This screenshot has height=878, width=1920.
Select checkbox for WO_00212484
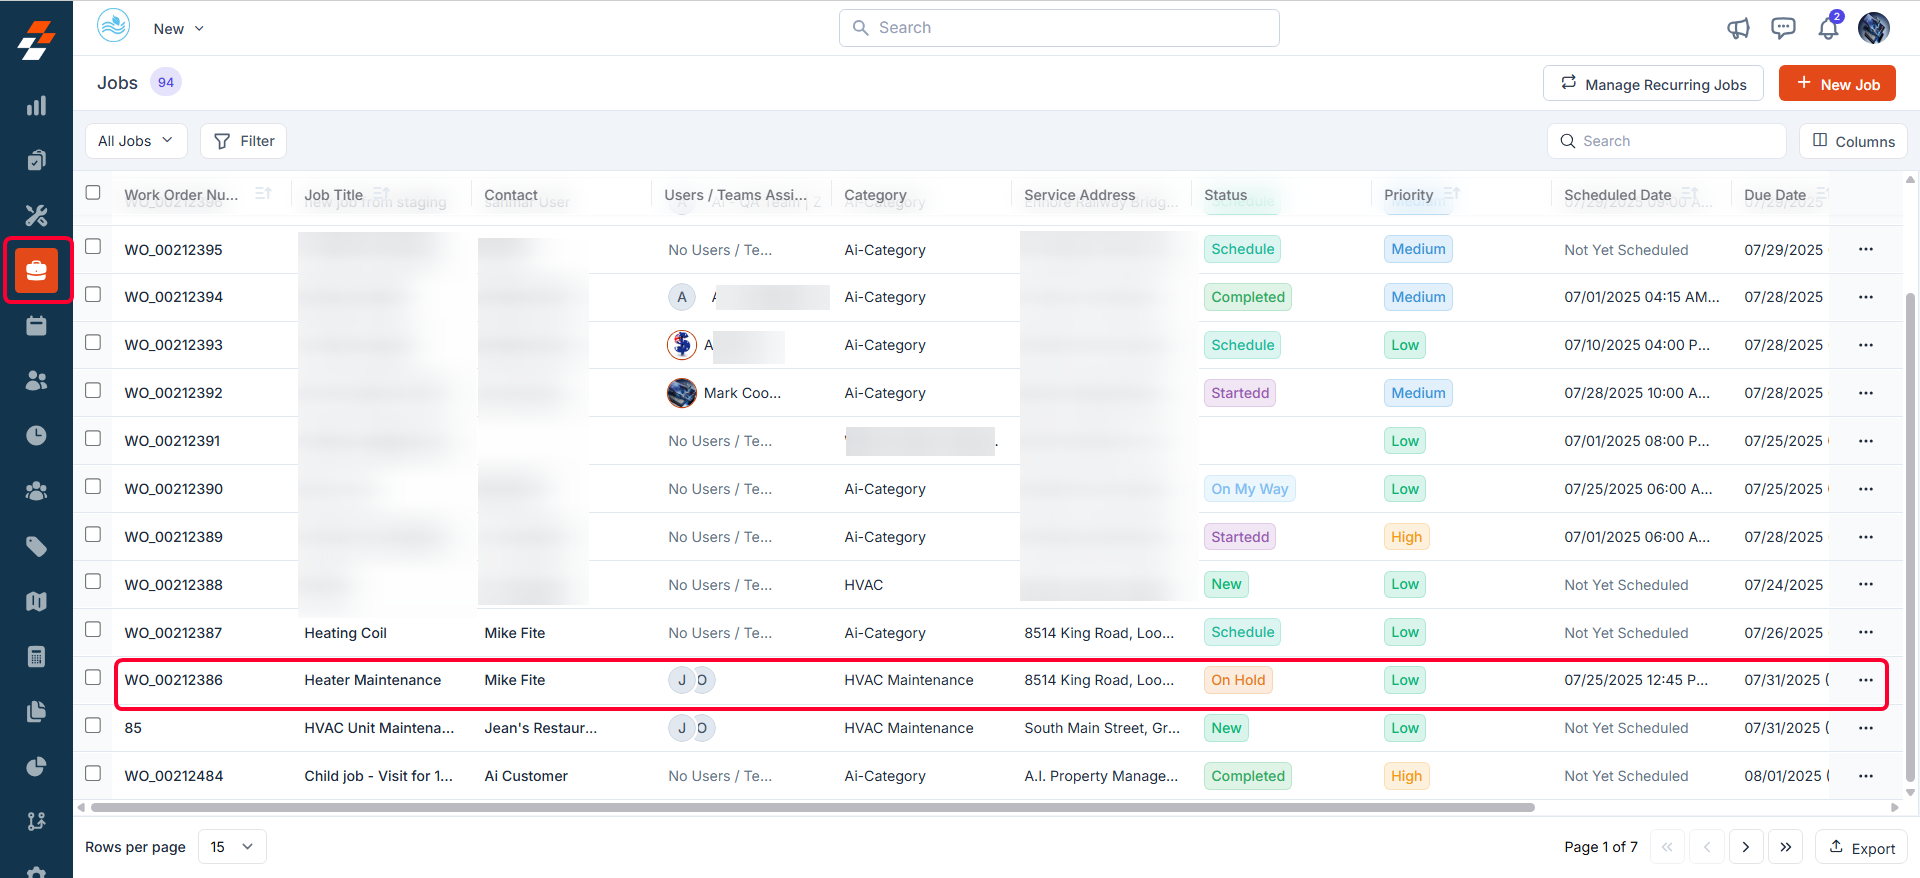(93, 773)
